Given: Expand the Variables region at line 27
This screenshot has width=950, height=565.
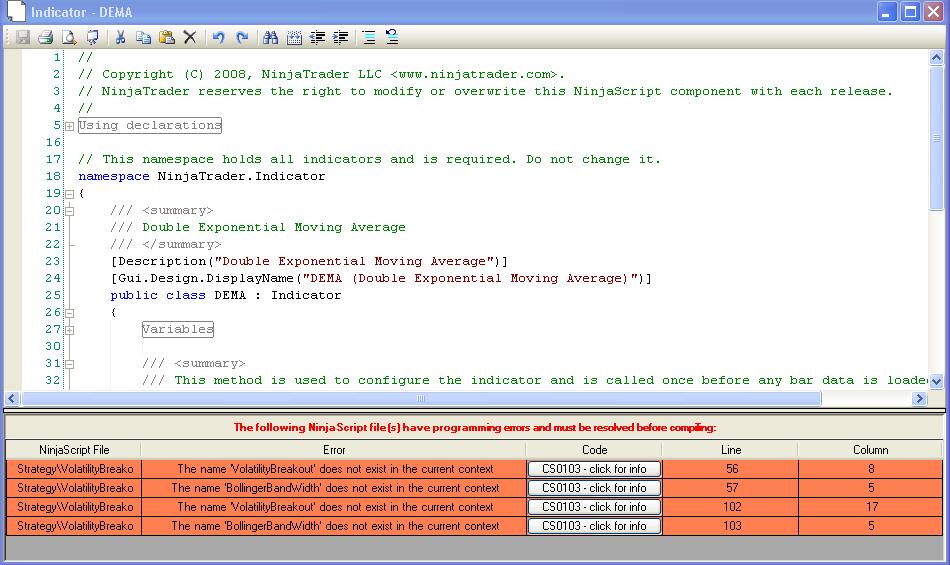Looking at the screenshot, I should coord(70,330).
